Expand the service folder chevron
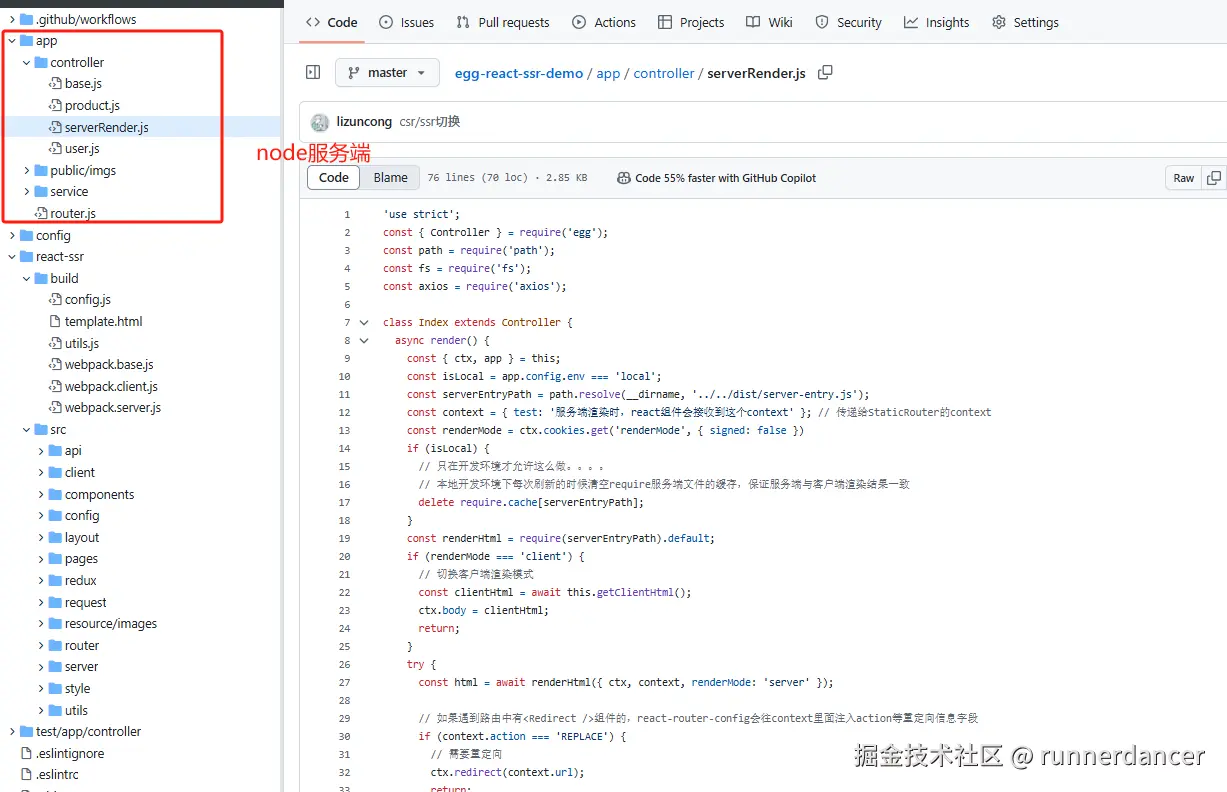The height and width of the screenshot is (792, 1227). [x=27, y=191]
